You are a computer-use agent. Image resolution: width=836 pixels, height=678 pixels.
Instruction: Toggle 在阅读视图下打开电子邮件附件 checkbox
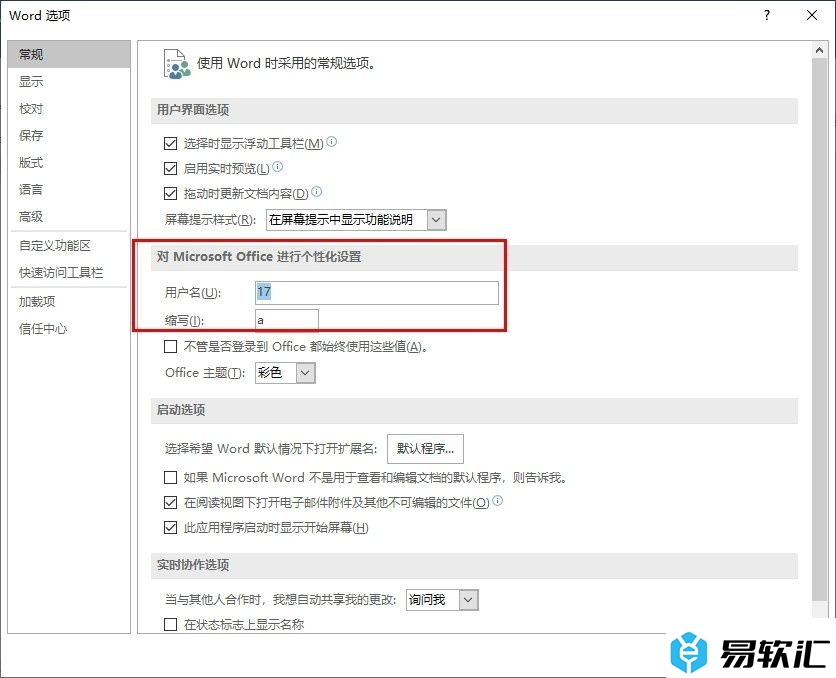(171, 502)
